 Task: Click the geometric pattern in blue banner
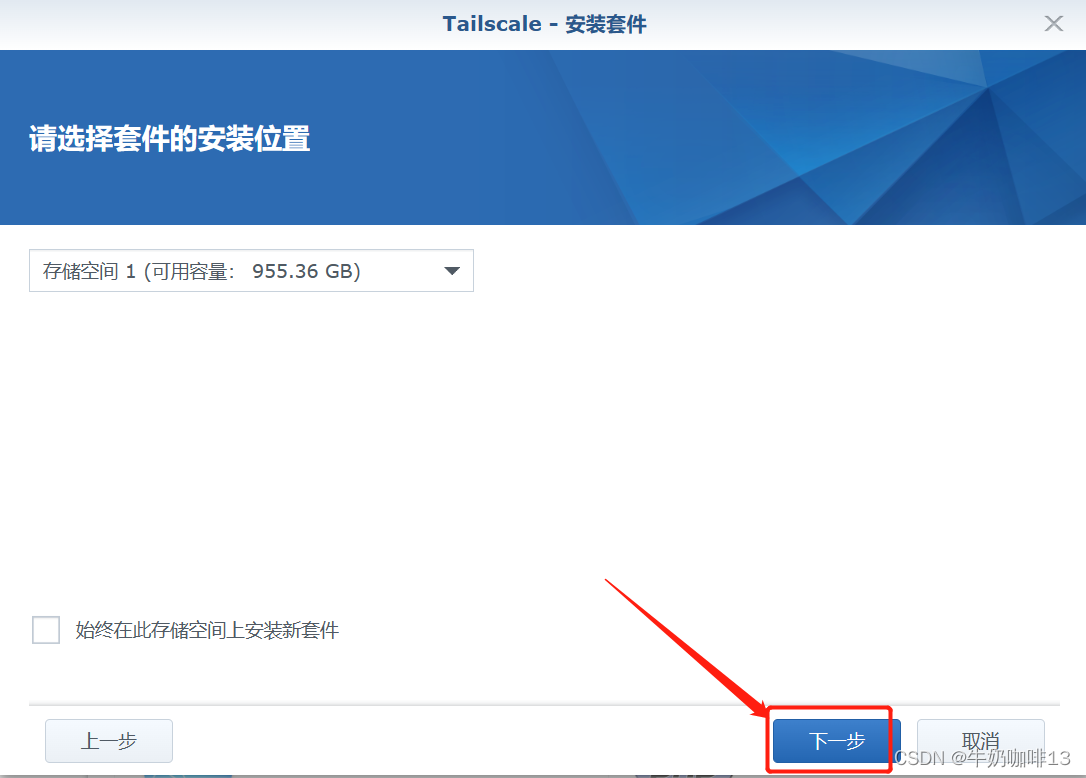point(866,137)
